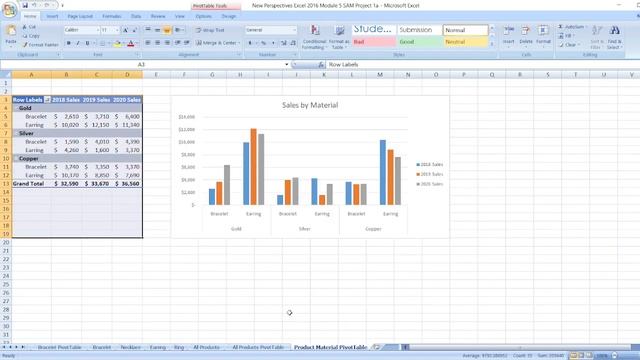This screenshot has width=640, height=360.
Task: Toggle Underline formatting
Action: (x=87, y=43)
